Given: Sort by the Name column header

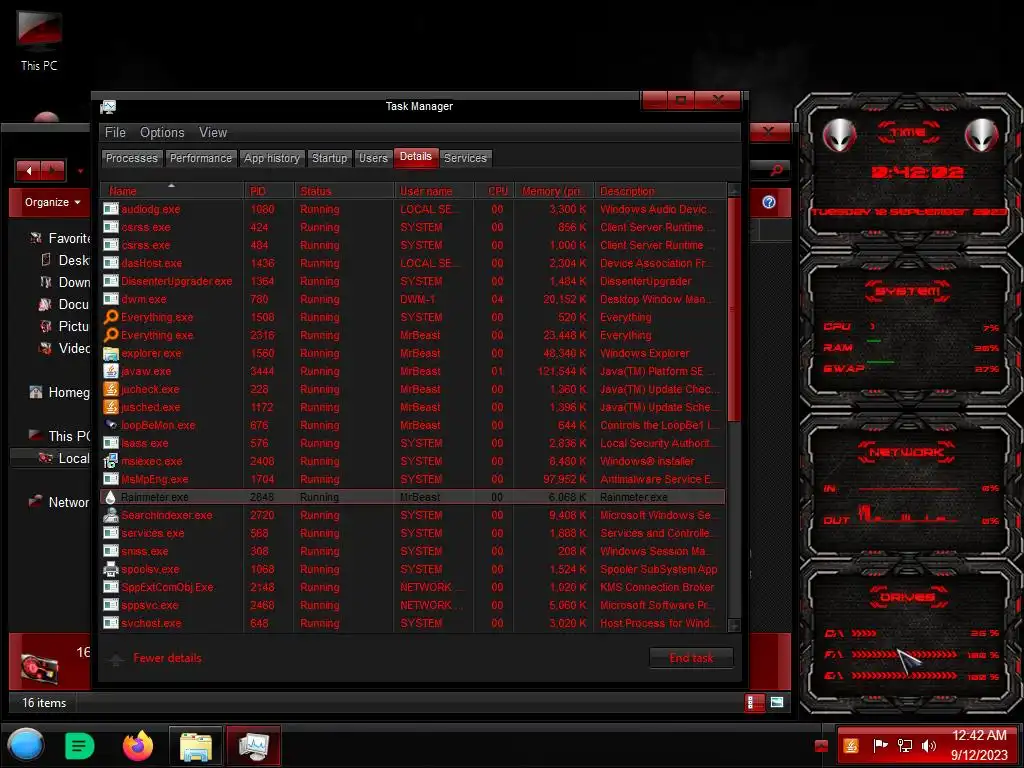Looking at the screenshot, I should coord(172,191).
